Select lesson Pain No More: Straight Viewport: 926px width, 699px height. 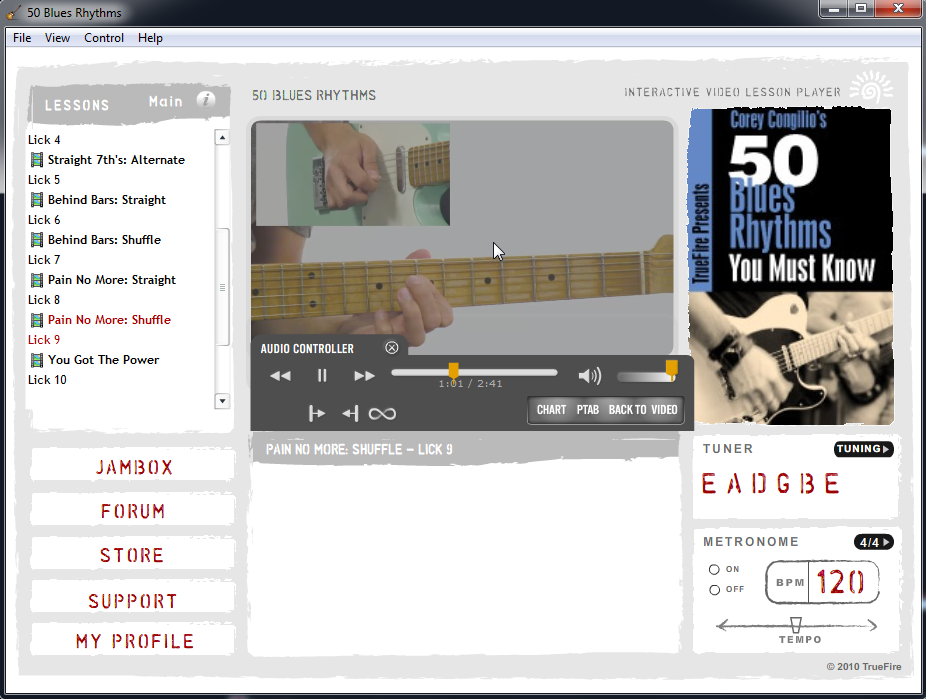[x=112, y=280]
